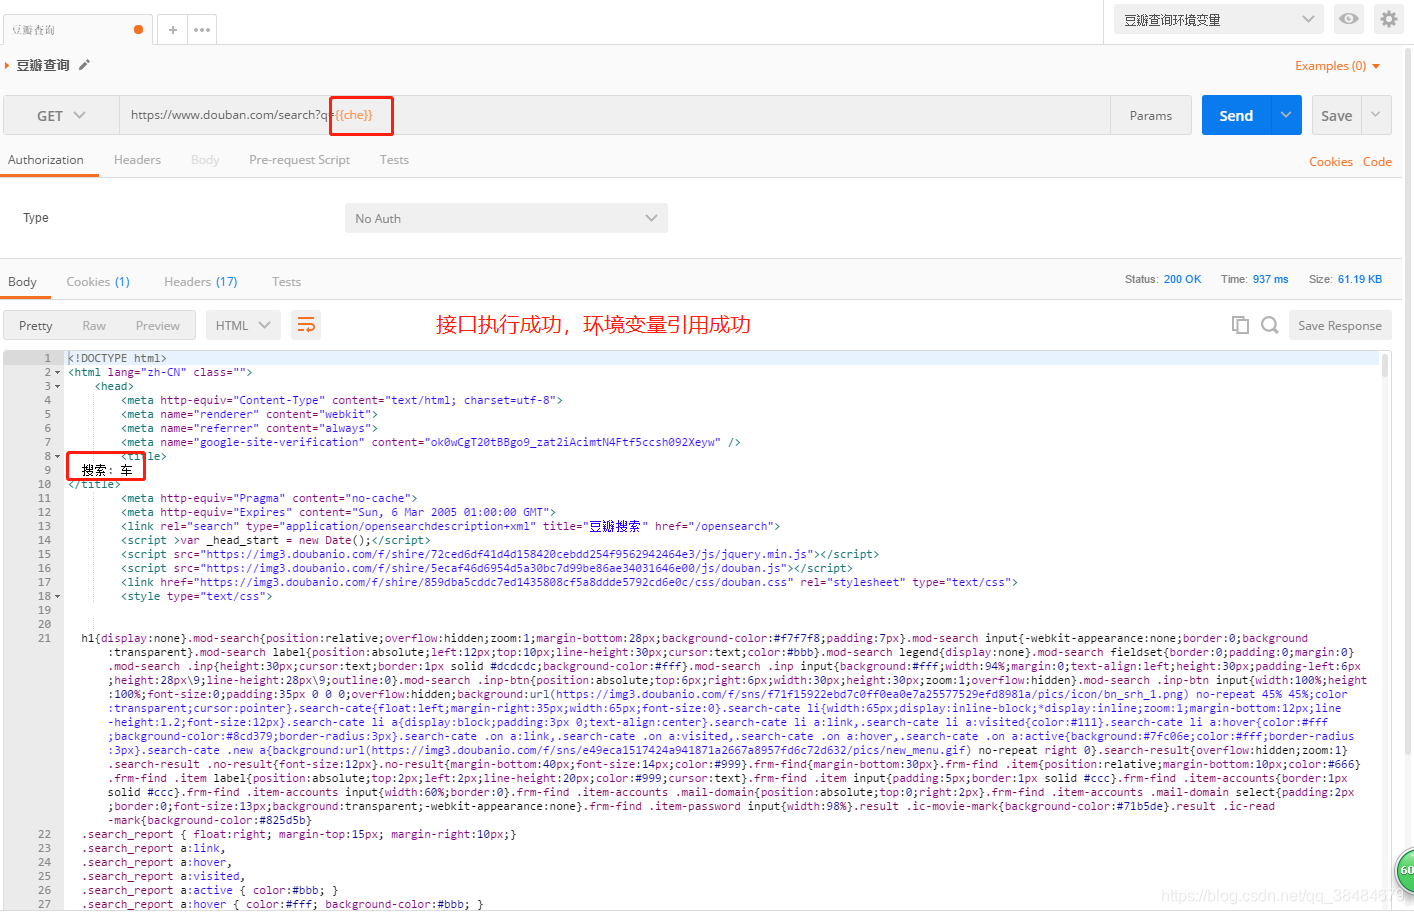Click line 1 DOCTYPE html text
This screenshot has width=1414, height=914.
(x=117, y=358)
